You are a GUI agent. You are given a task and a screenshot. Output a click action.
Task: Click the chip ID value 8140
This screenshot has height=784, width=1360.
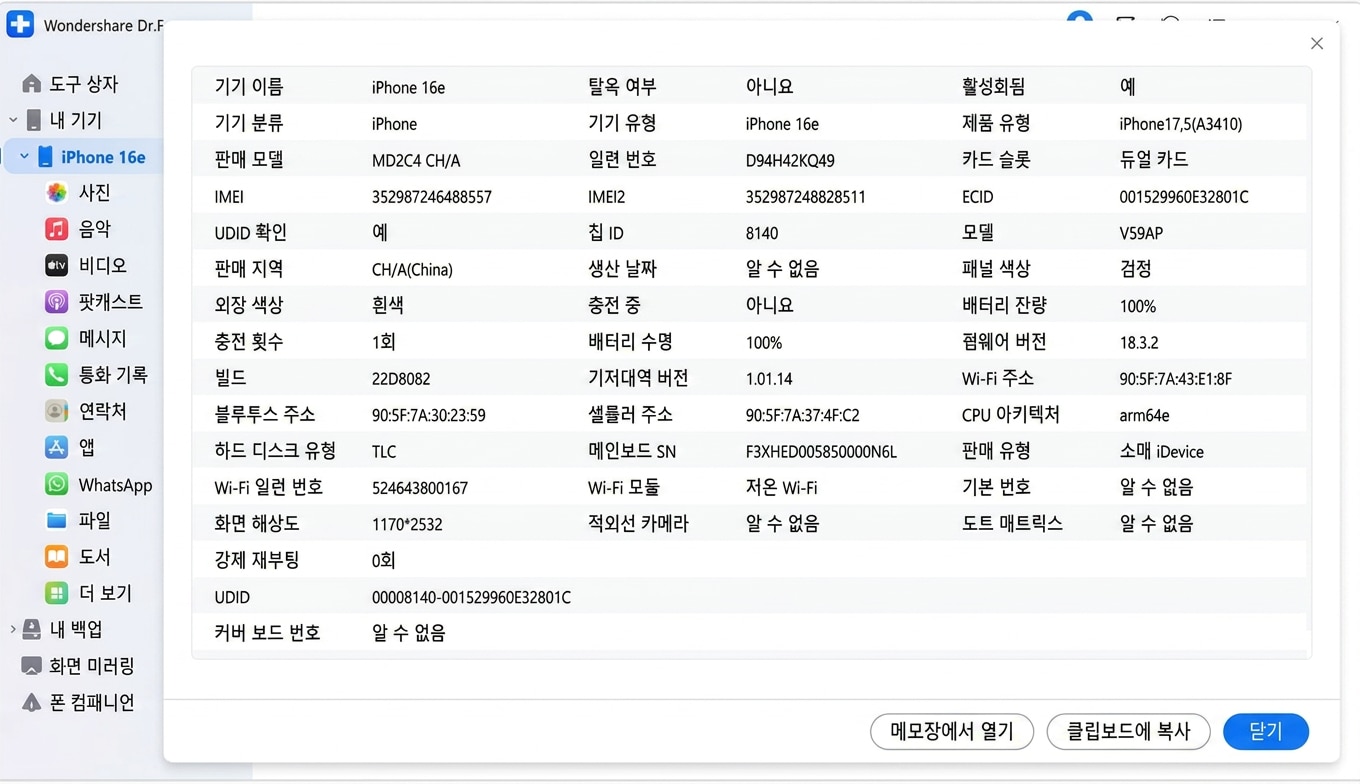tap(762, 233)
